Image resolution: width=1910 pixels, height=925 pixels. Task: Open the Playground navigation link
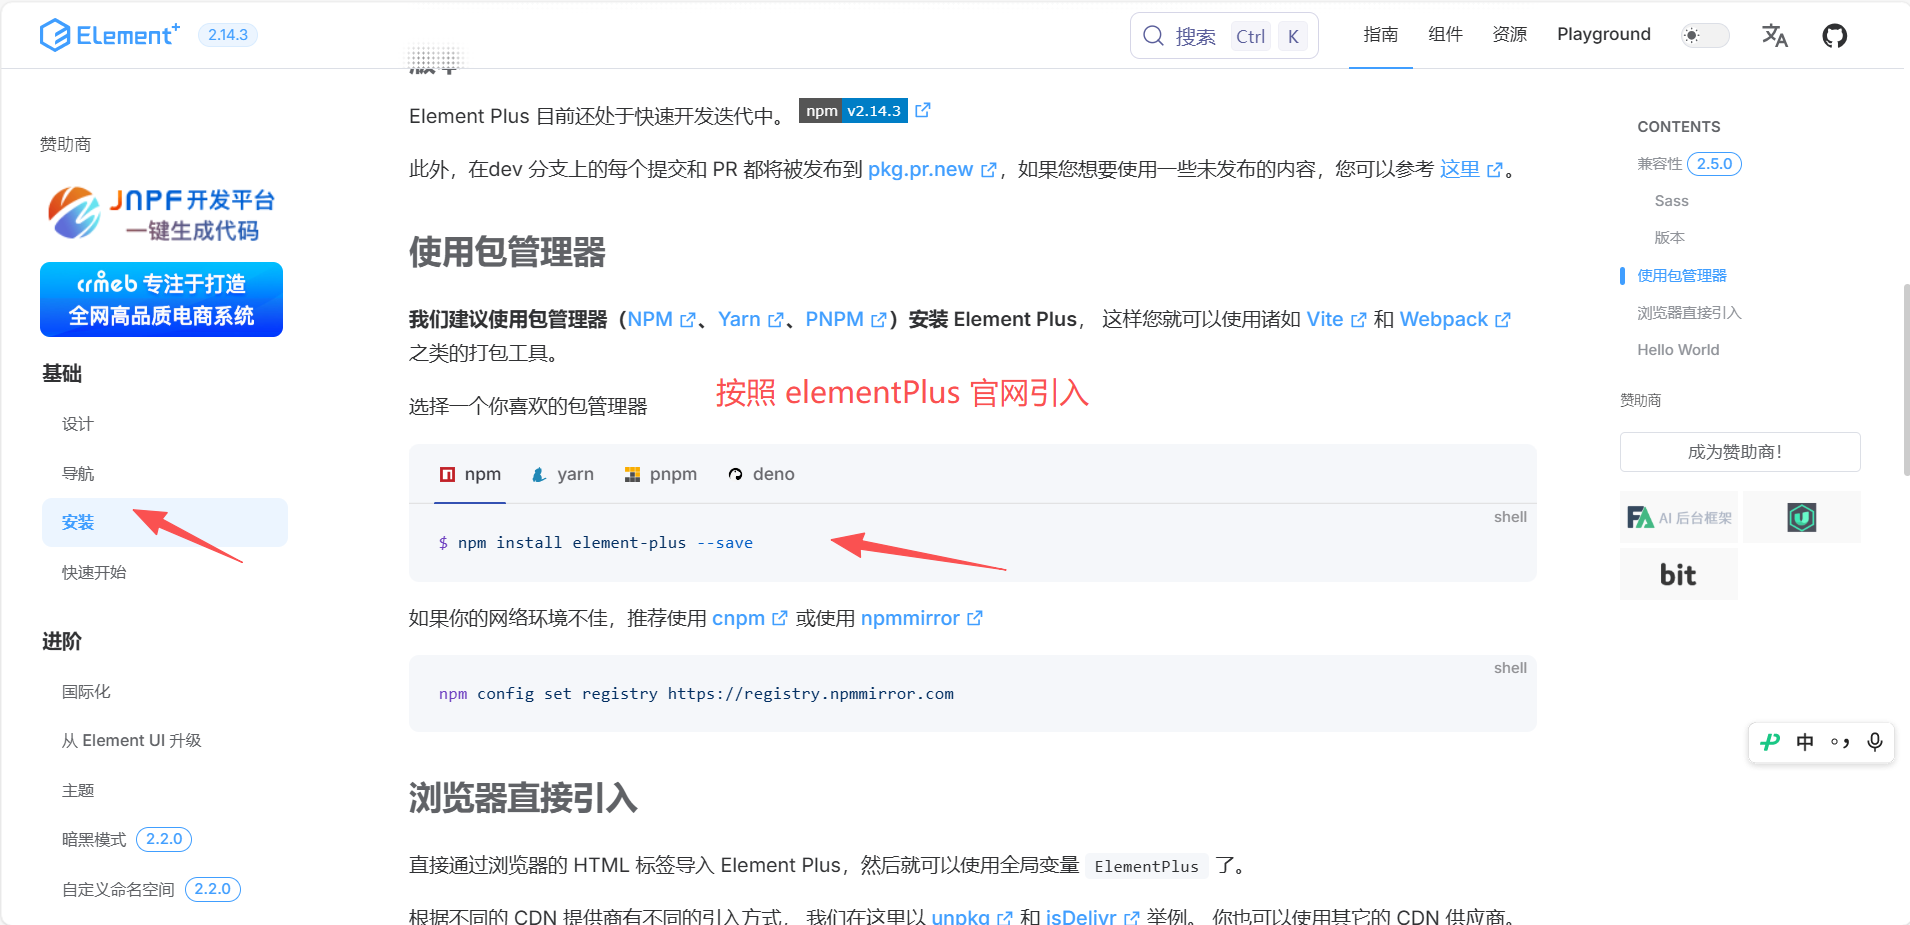1603,34
